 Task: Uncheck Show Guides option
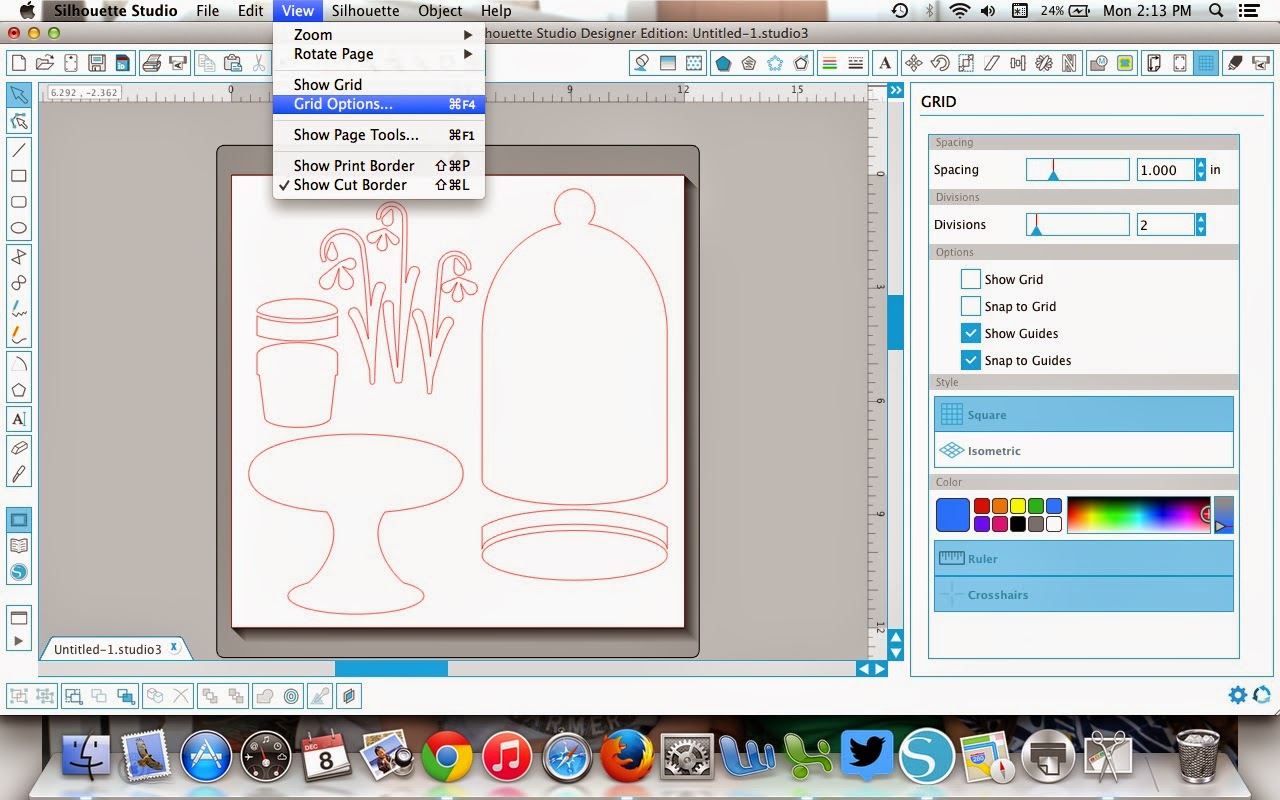pos(970,333)
